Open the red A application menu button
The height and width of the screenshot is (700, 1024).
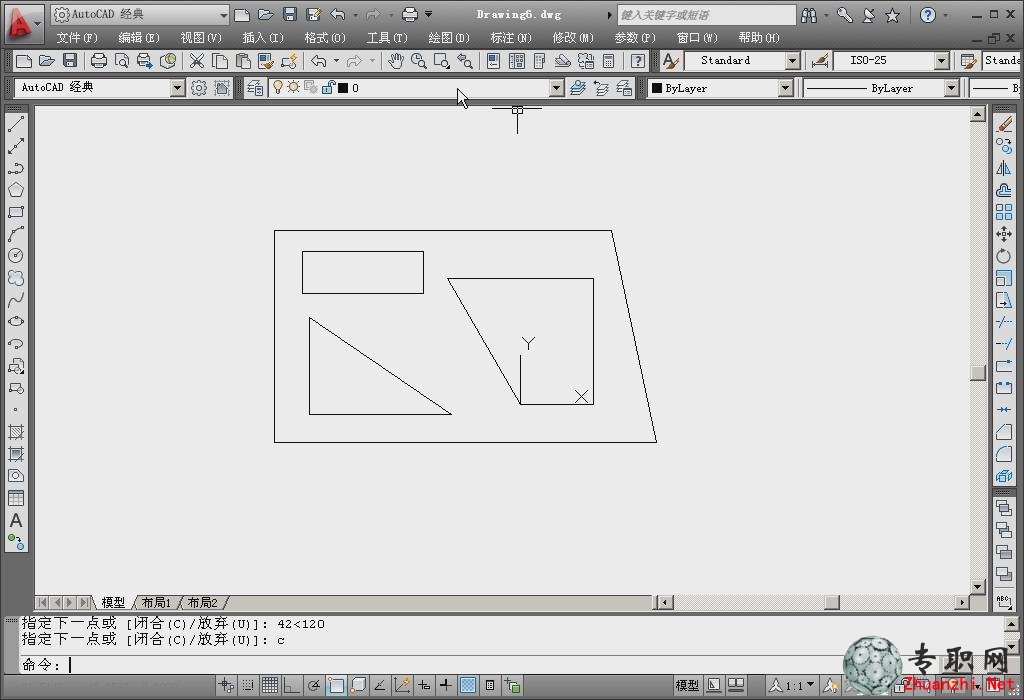click(24, 23)
